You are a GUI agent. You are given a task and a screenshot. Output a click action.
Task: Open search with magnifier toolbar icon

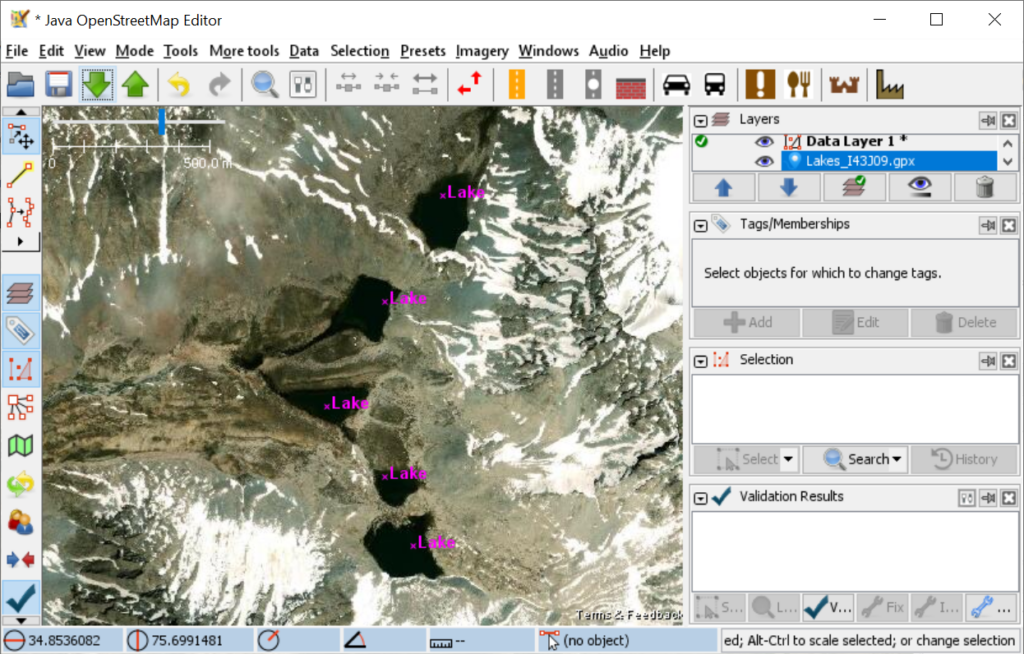coord(264,84)
